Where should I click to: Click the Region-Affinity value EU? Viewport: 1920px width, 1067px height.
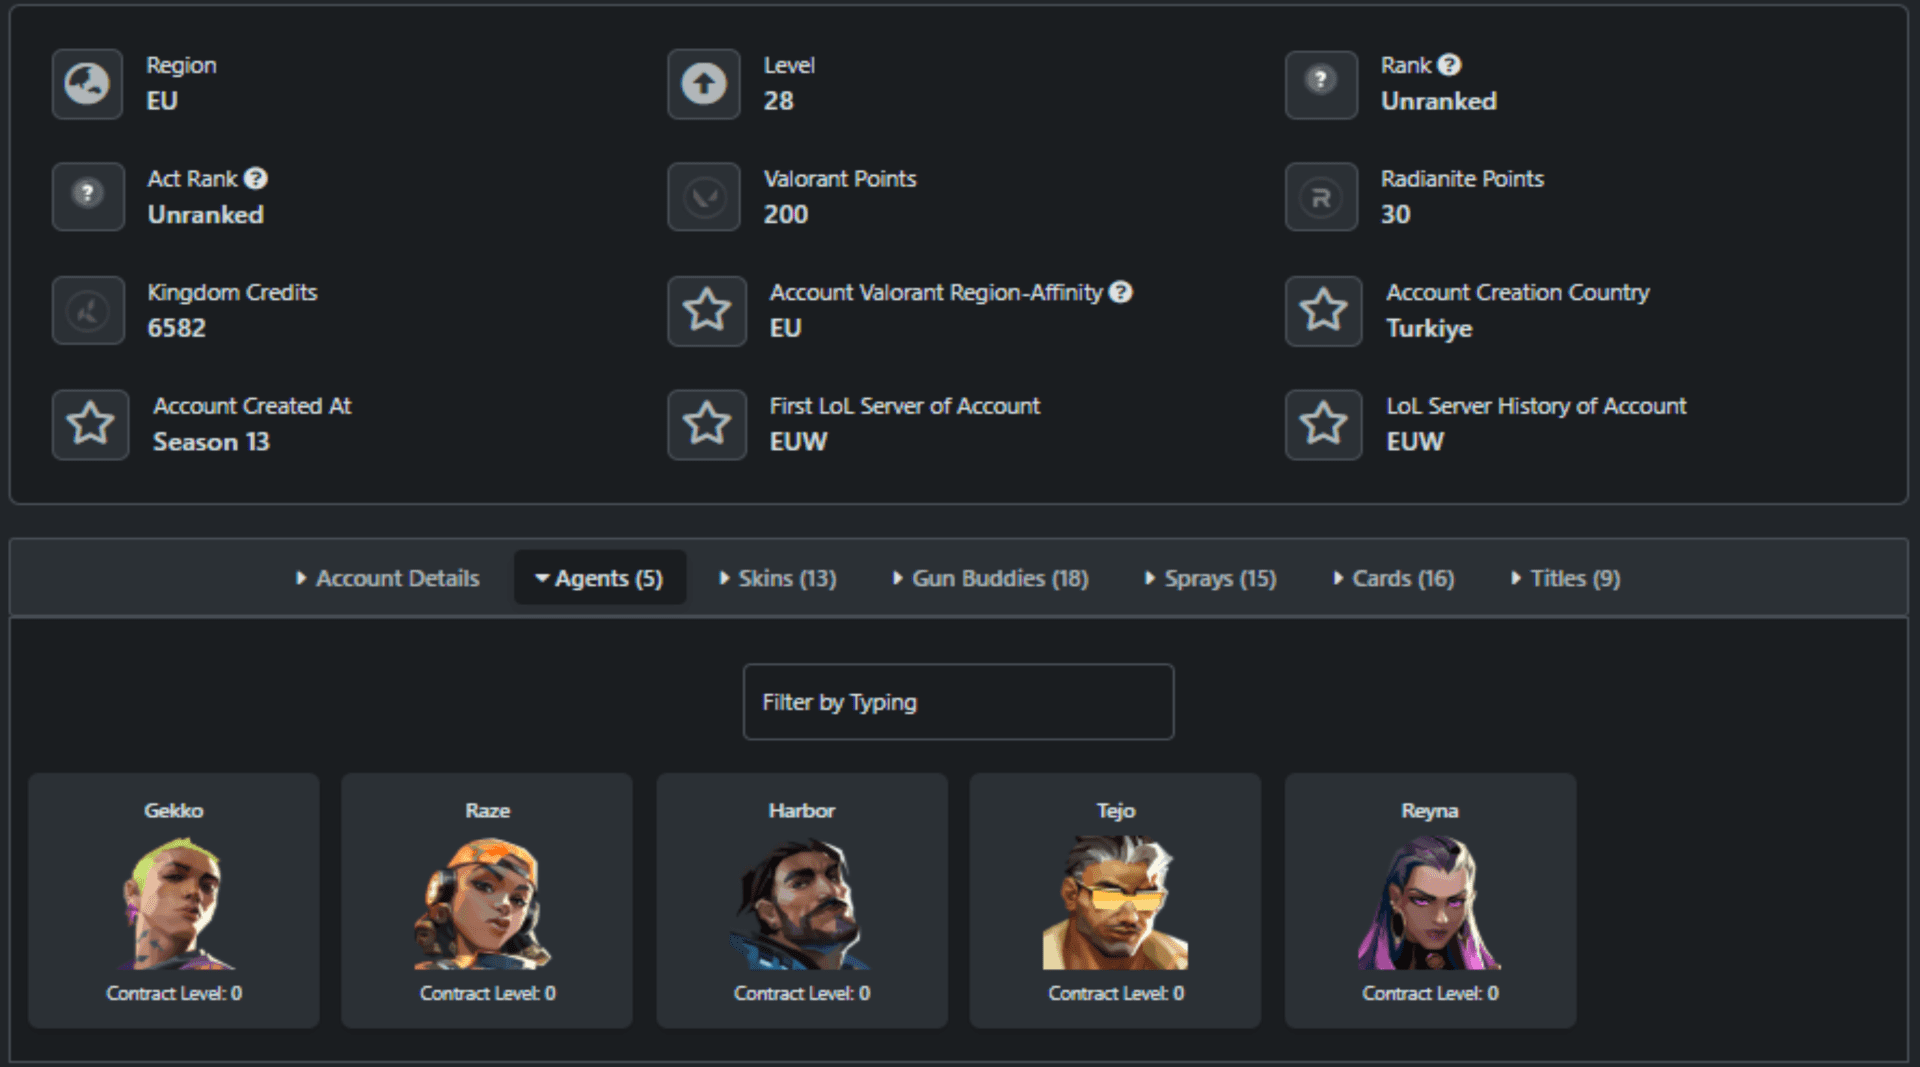[786, 328]
